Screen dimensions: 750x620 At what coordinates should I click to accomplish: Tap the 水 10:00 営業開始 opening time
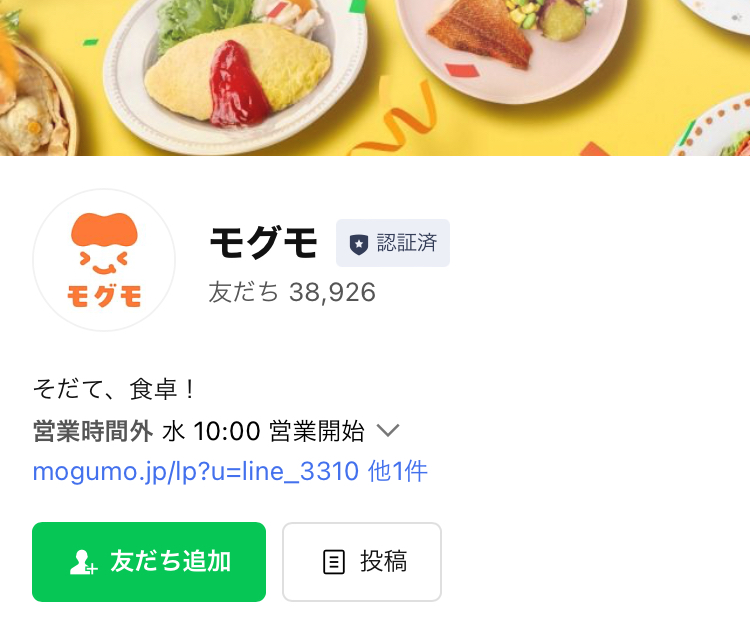click(264, 431)
